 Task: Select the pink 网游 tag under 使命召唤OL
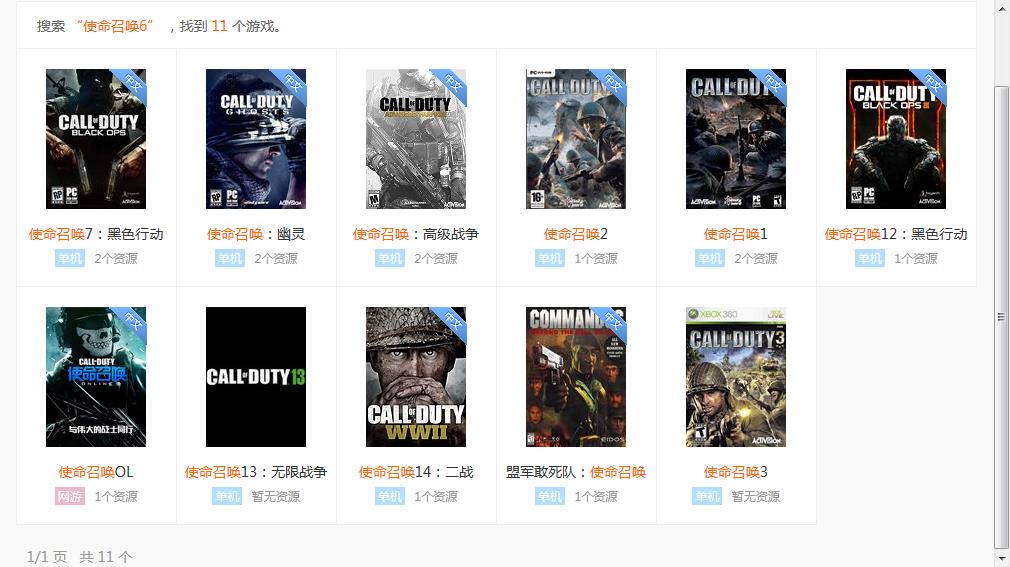pyautogui.click(x=70, y=496)
